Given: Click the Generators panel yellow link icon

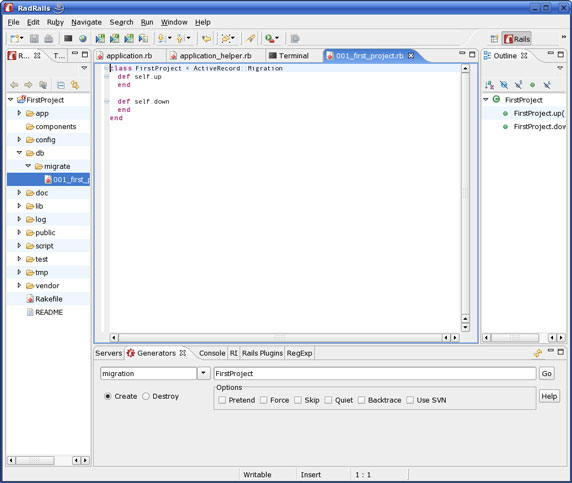Looking at the screenshot, I should tap(538, 353).
